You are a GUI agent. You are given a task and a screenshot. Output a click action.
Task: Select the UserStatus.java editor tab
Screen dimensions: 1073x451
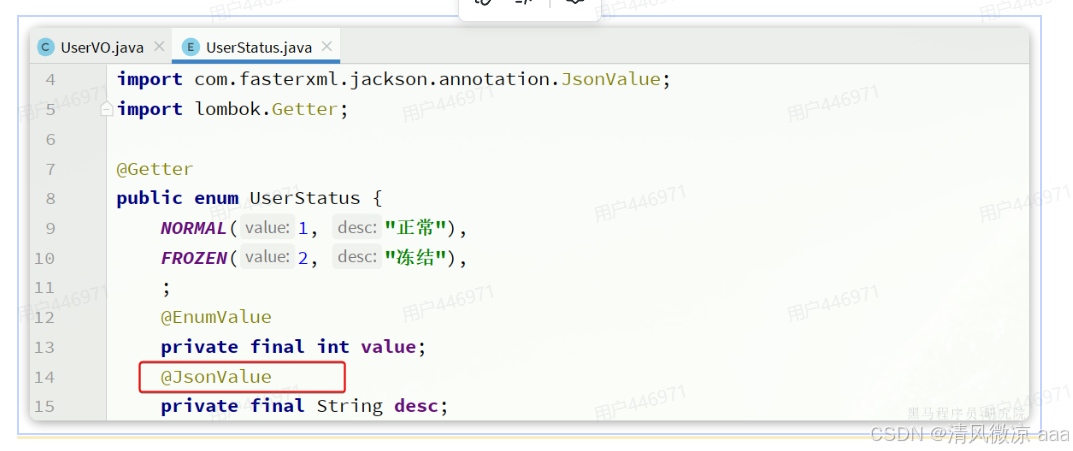(259, 47)
